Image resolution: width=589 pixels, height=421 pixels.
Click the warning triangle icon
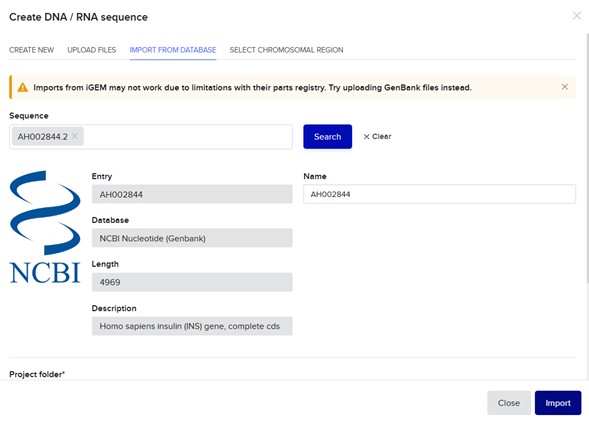(23, 88)
